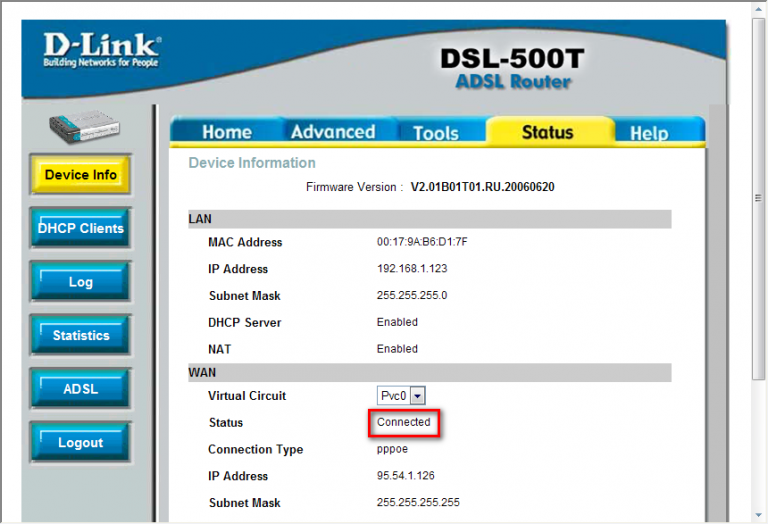Open the Tools tab
768x524 pixels.
coord(436,132)
